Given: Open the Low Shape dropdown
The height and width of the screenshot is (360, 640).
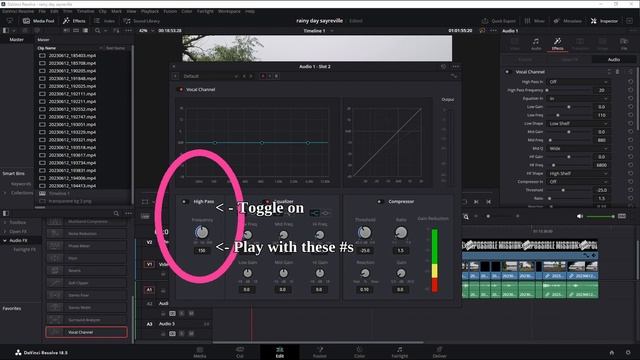Looking at the screenshot, I should tap(578, 124).
